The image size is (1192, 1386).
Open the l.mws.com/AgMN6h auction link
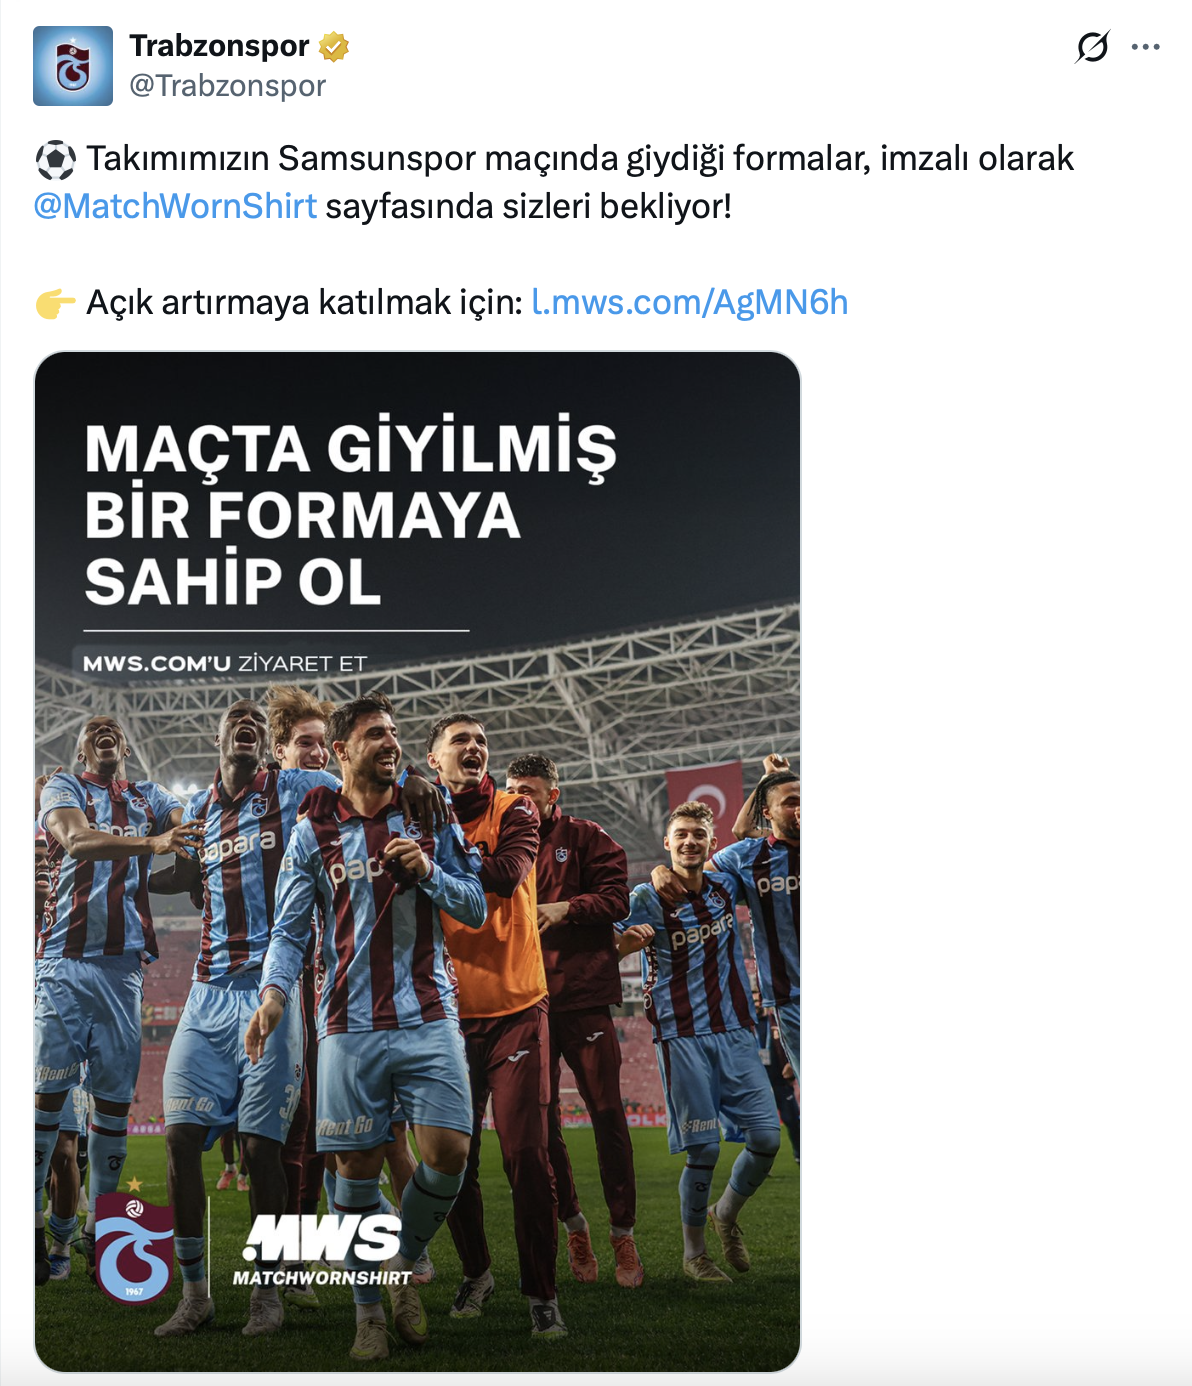click(689, 302)
